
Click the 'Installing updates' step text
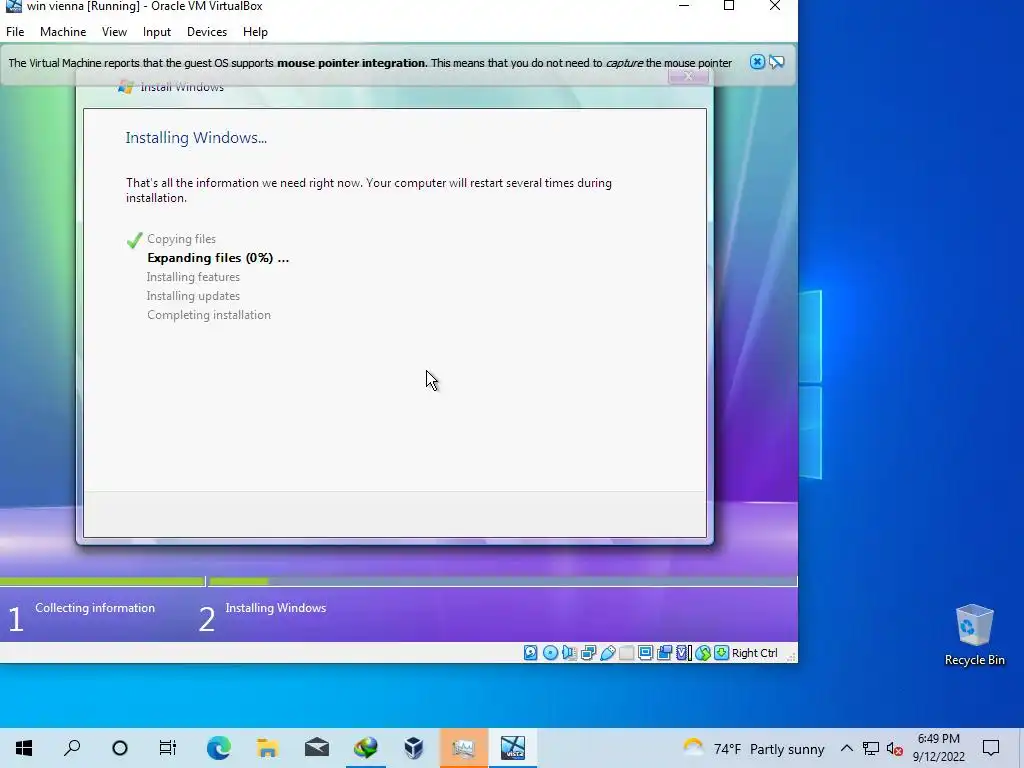click(193, 296)
